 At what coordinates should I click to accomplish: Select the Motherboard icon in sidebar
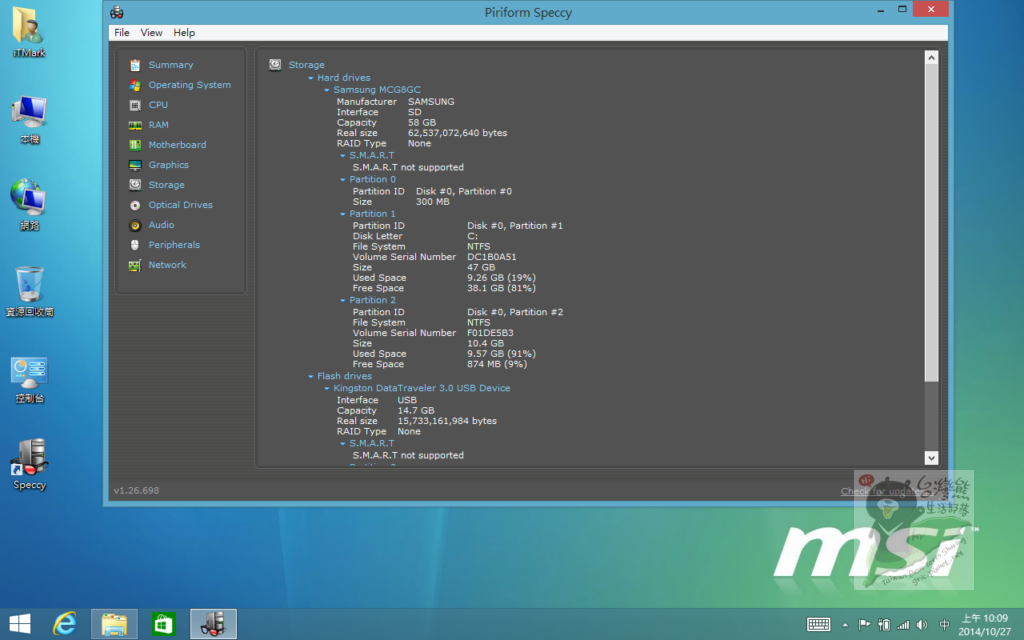point(135,145)
